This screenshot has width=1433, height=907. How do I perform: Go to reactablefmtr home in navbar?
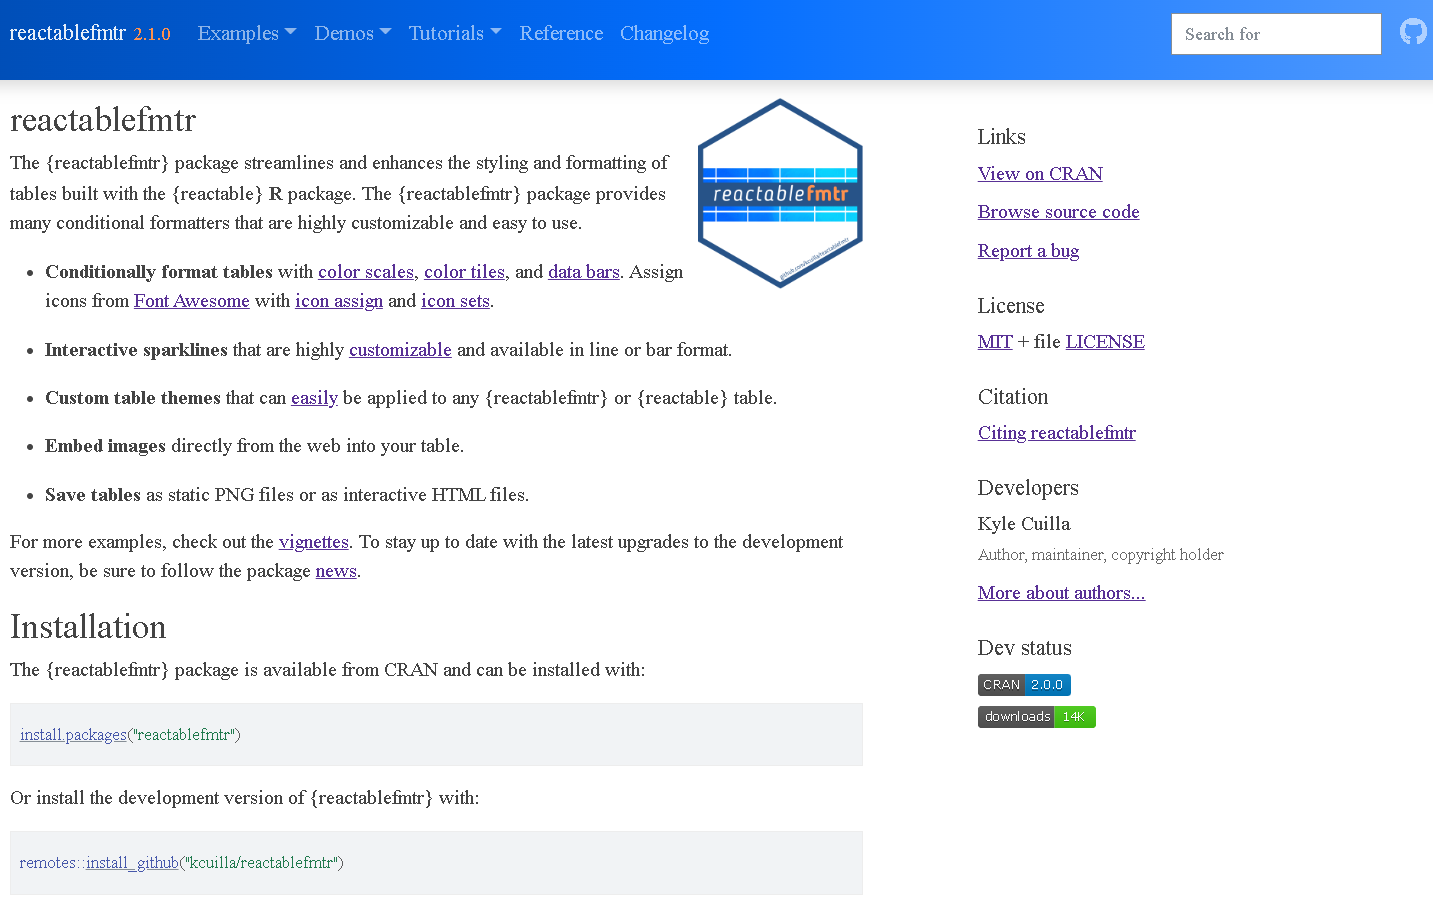coord(68,33)
